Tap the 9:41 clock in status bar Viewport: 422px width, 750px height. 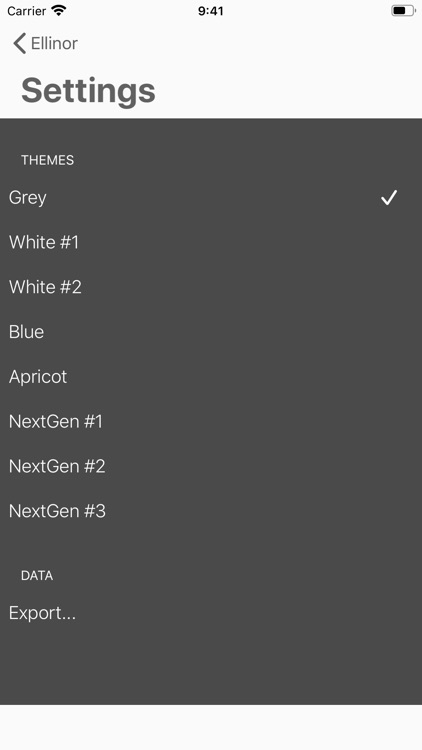[211, 11]
